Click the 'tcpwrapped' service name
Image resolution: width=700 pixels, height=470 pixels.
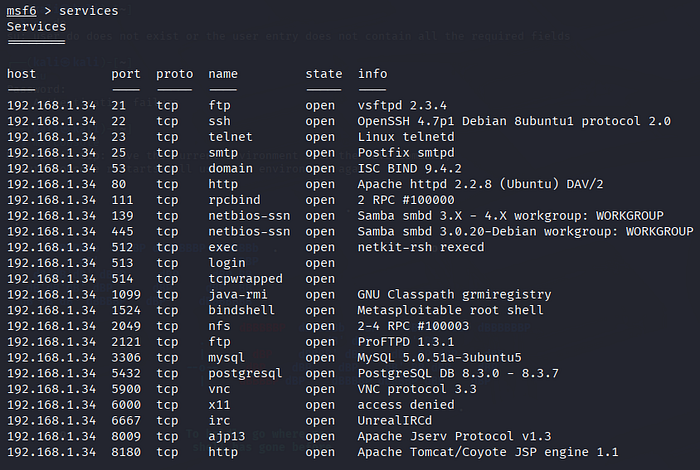click(245, 279)
